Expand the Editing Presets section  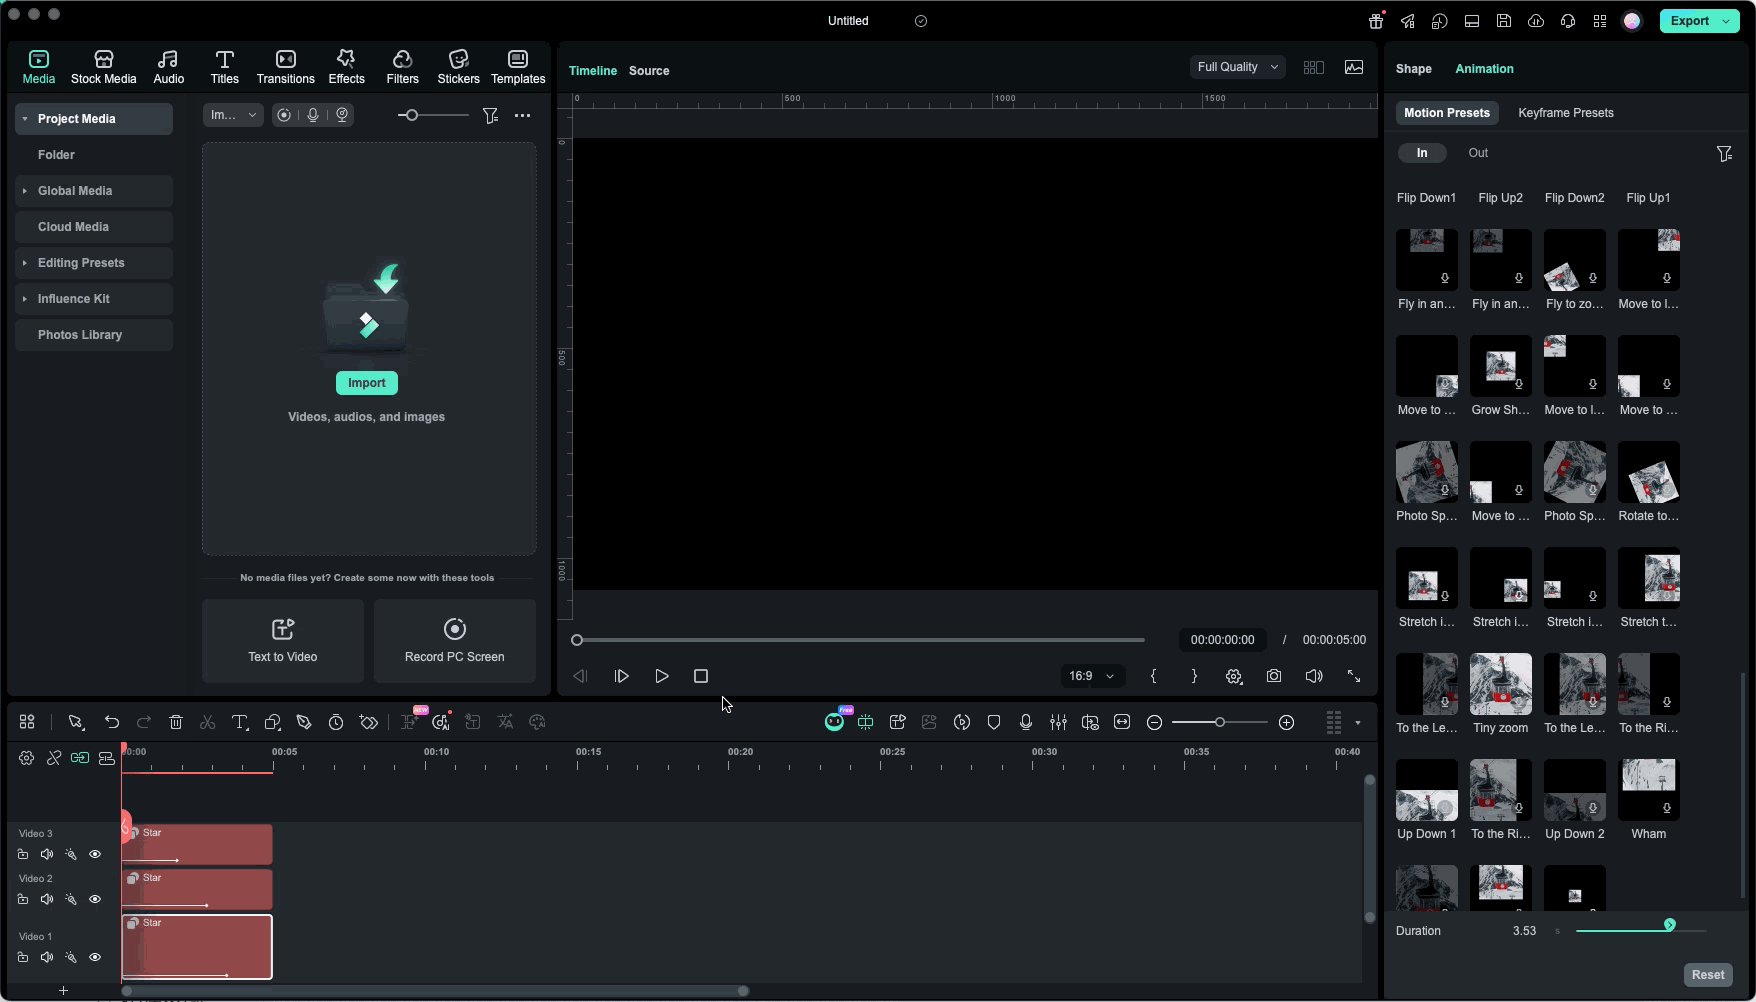80,263
